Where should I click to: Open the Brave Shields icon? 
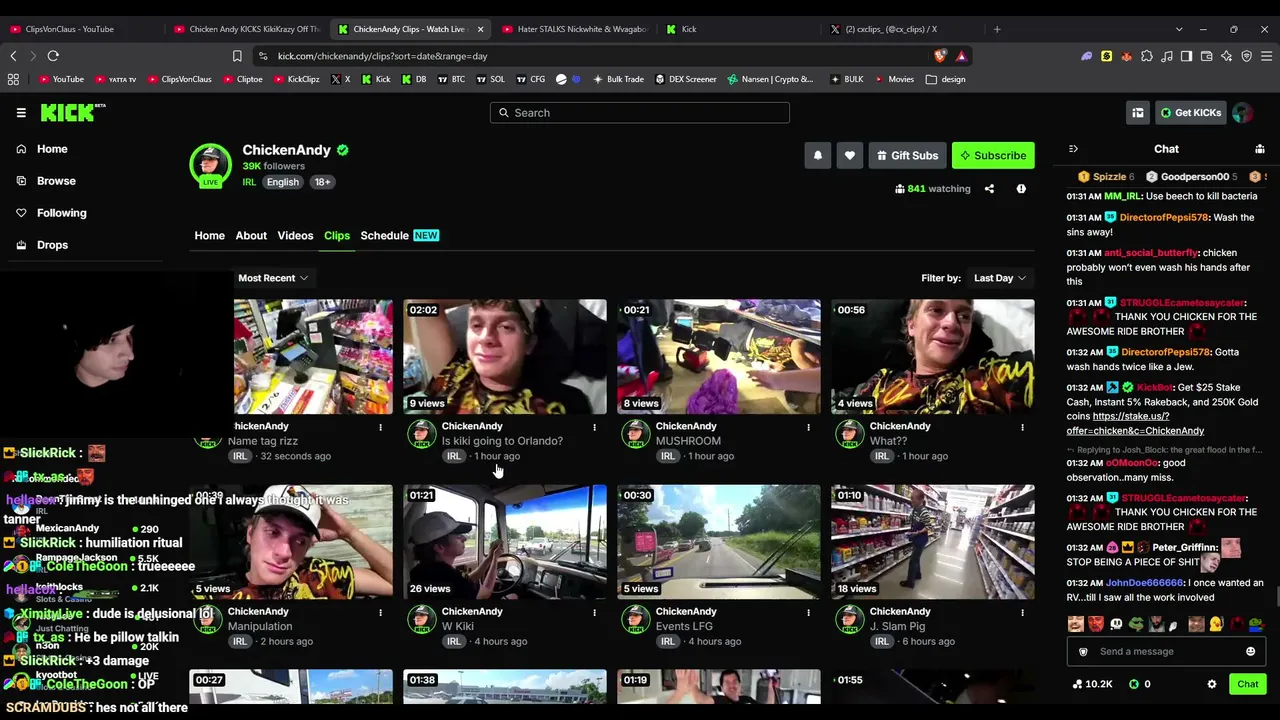[940, 56]
